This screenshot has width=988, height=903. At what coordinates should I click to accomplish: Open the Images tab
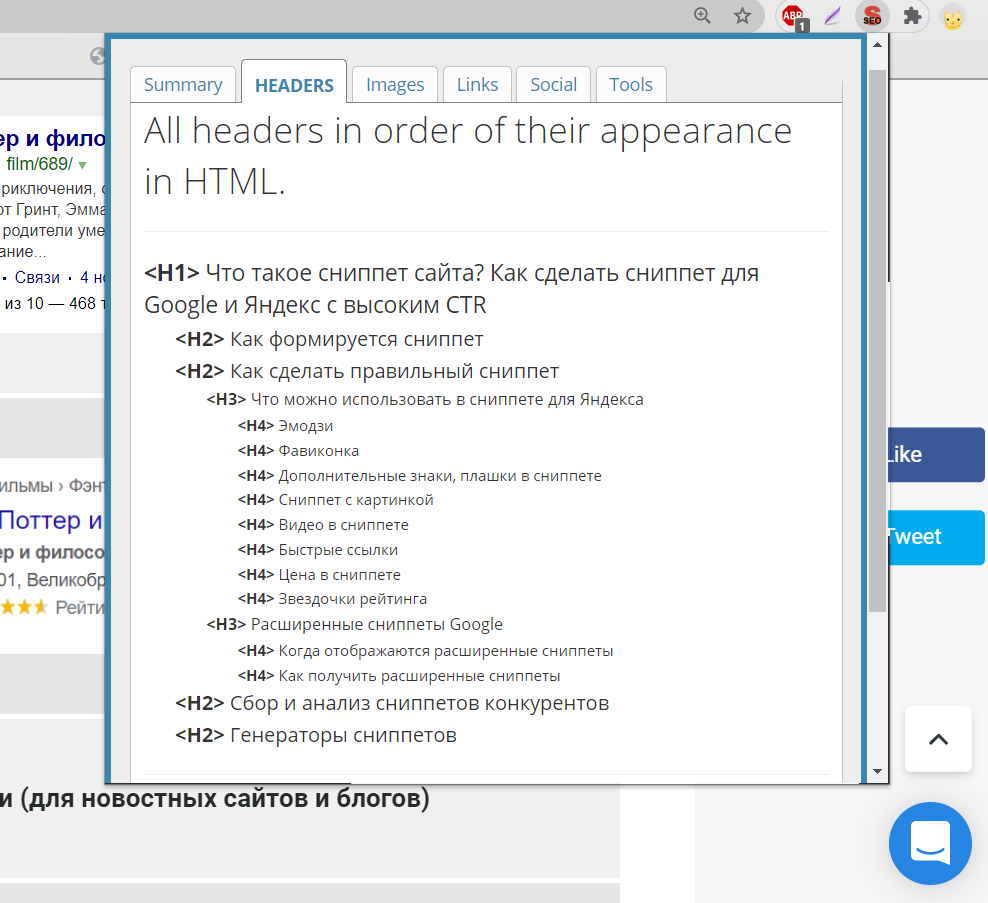click(395, 85)
